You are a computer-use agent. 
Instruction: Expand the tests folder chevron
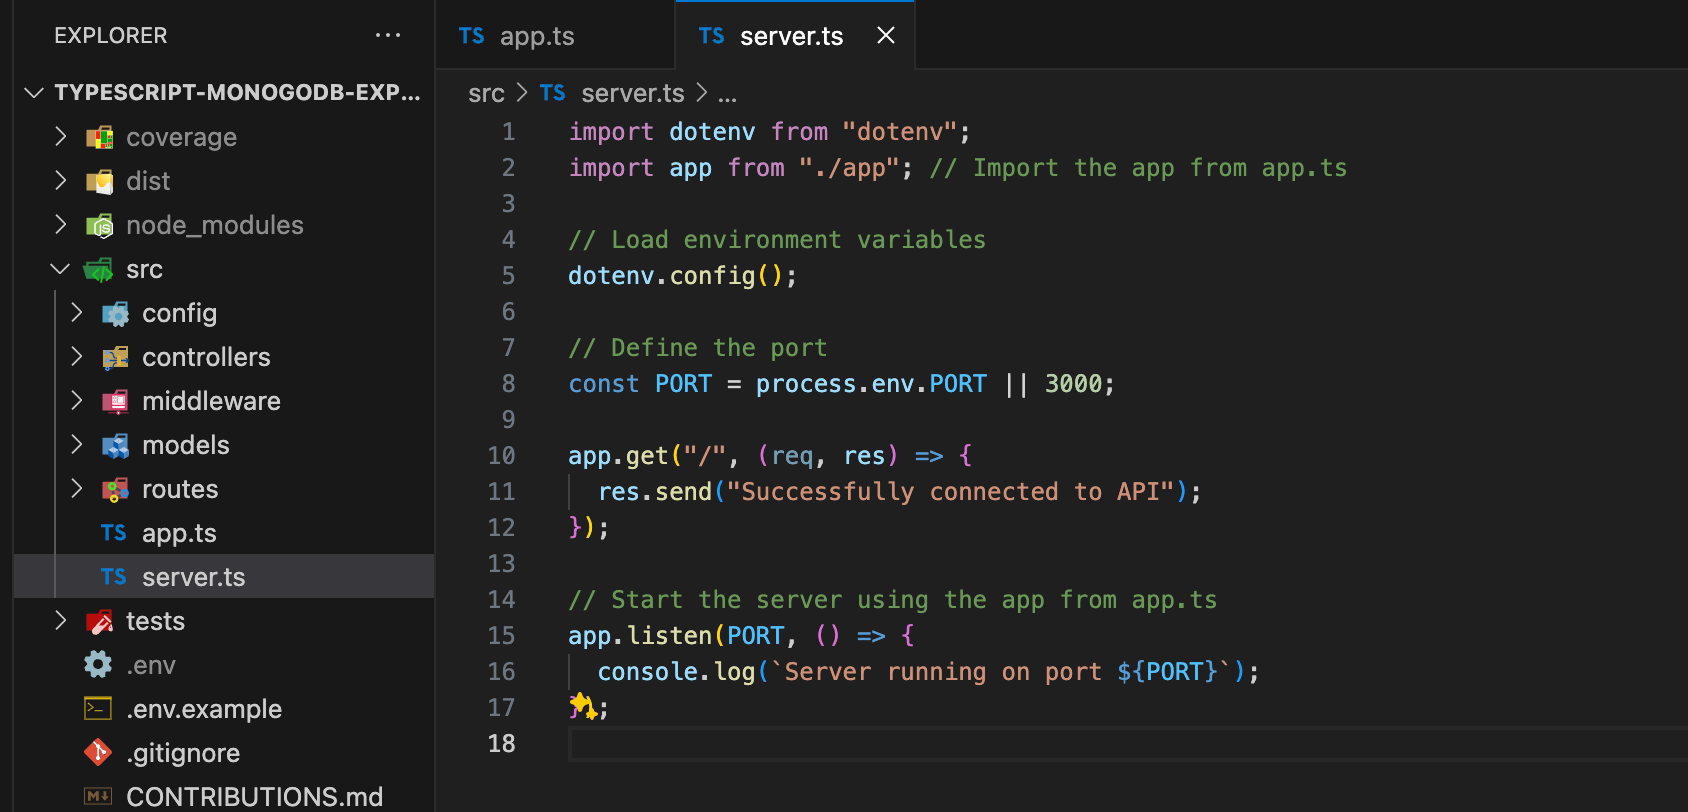click(x=61, y=621)
